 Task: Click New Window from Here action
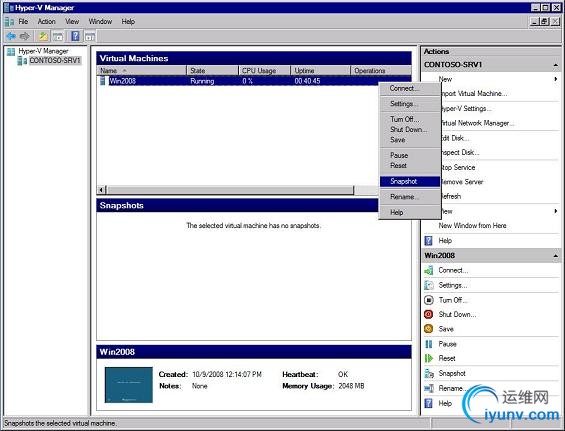(x=472, y=226)
